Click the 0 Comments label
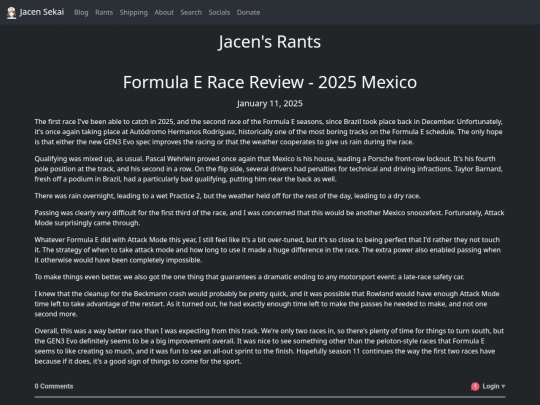540x405 pixels. tap(54, 386)
